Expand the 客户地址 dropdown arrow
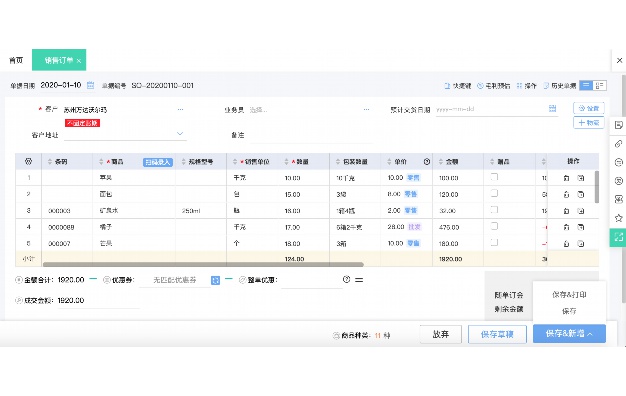This screenshot has width=626, height=396. click(x=180, y=134)
